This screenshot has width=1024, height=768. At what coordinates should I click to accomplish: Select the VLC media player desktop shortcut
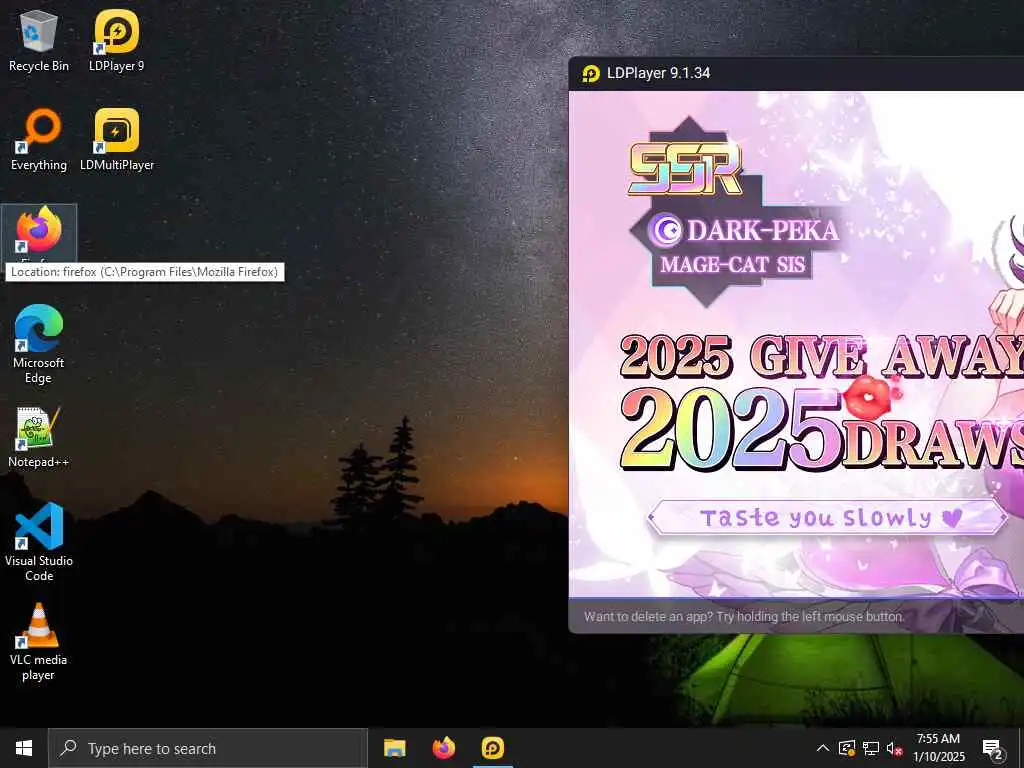(39, 642)
